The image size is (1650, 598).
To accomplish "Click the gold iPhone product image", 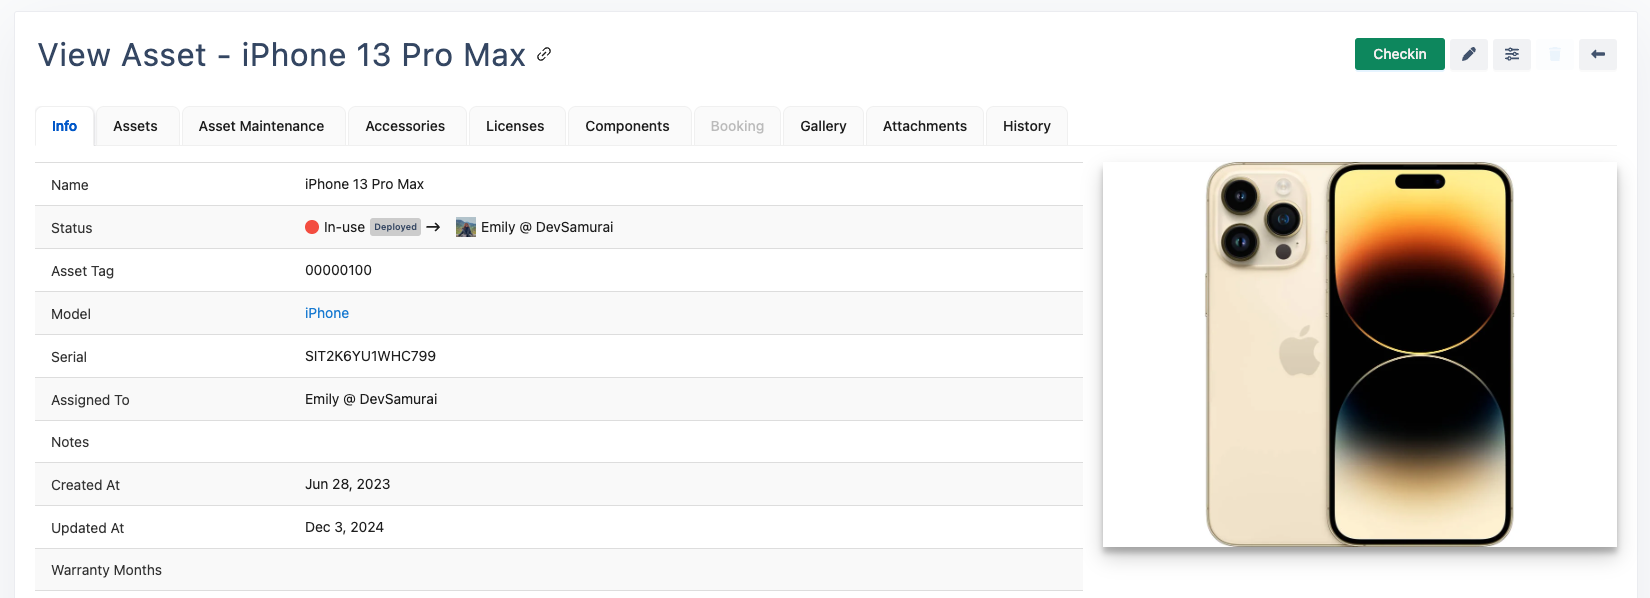I will tap(1359, 354).
